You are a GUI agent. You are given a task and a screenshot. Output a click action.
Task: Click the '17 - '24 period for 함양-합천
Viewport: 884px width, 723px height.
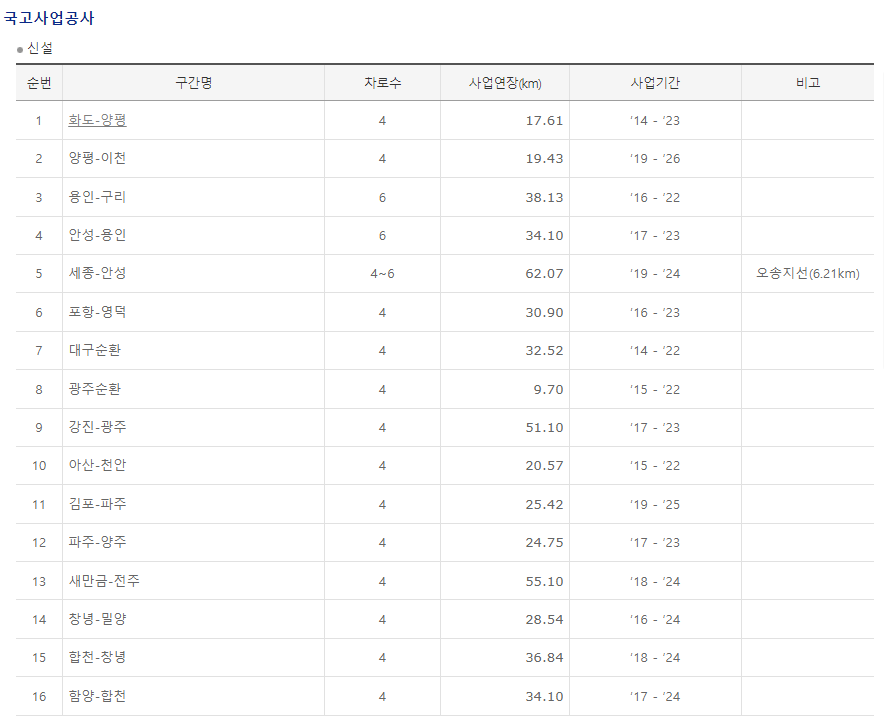click(x=655, y=696)
